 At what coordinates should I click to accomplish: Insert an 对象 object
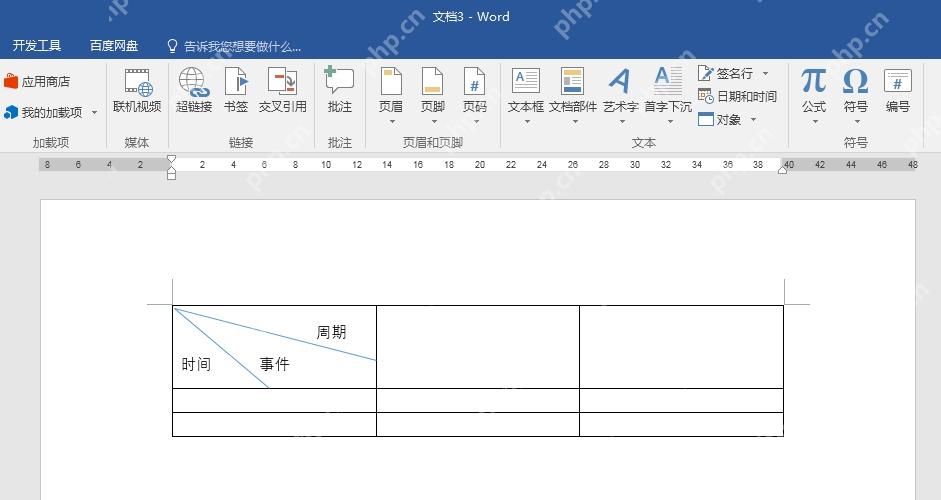click(x=719, y=119)
